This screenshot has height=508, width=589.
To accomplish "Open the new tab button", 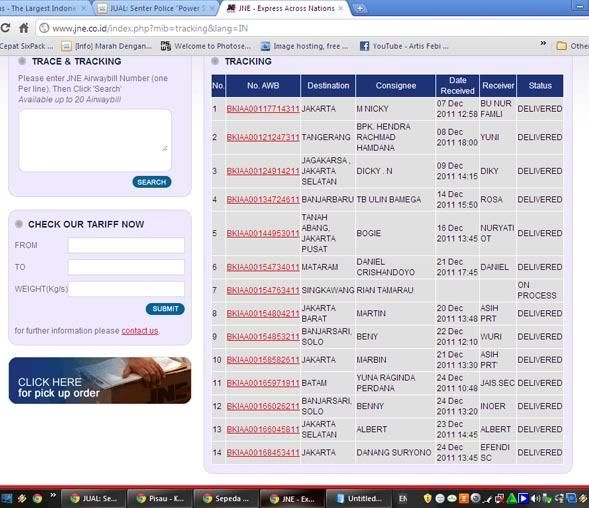I will [359, 8].
